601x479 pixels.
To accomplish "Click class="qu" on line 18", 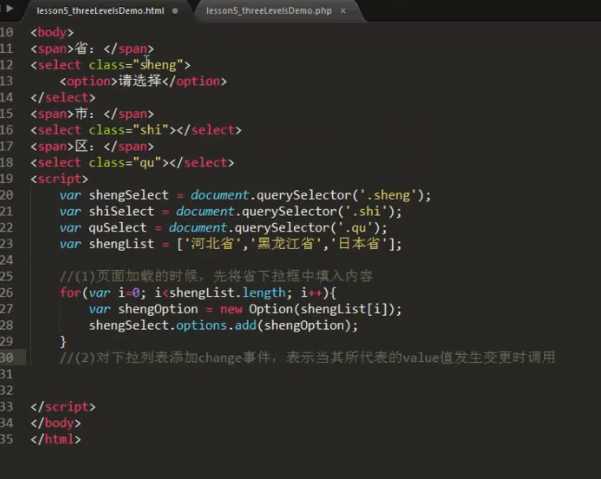I will pos(125,163).
